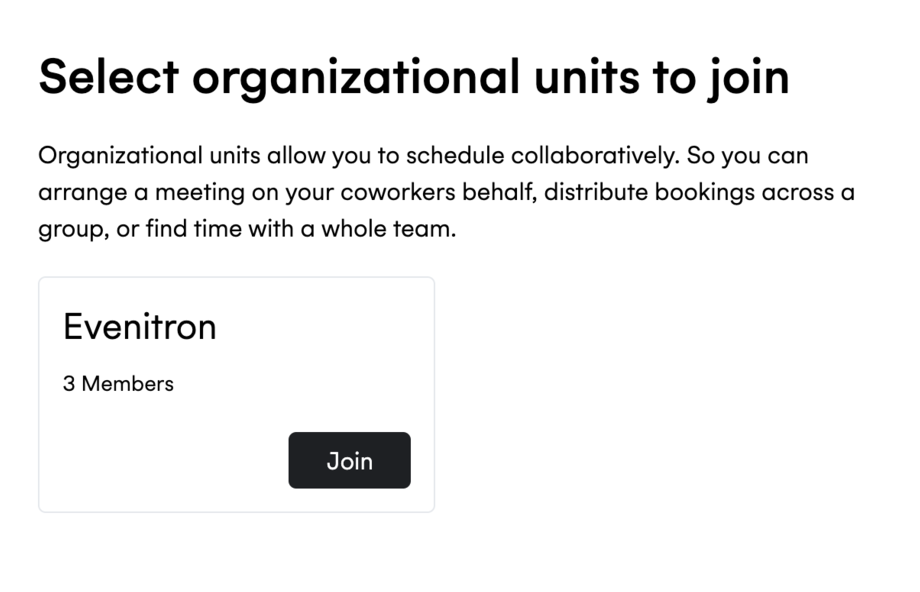
Task: Click the word Select in the heading
Action: click(109, 77)
